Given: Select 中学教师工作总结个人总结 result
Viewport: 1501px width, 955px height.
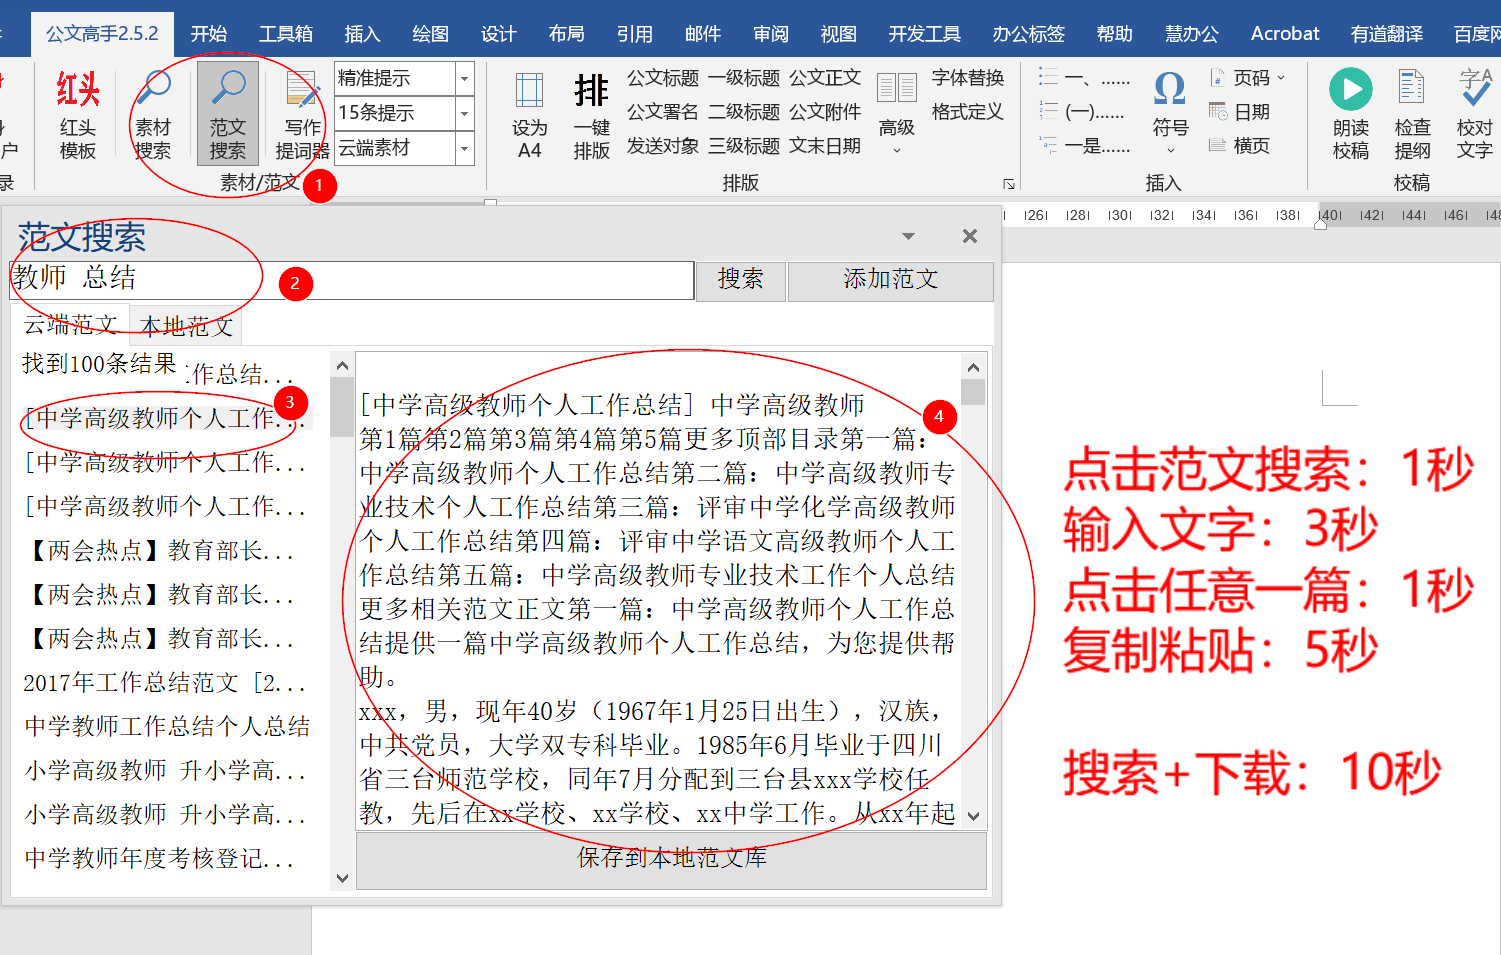Looking at the screenshot, I should click(x=167, y=727).
